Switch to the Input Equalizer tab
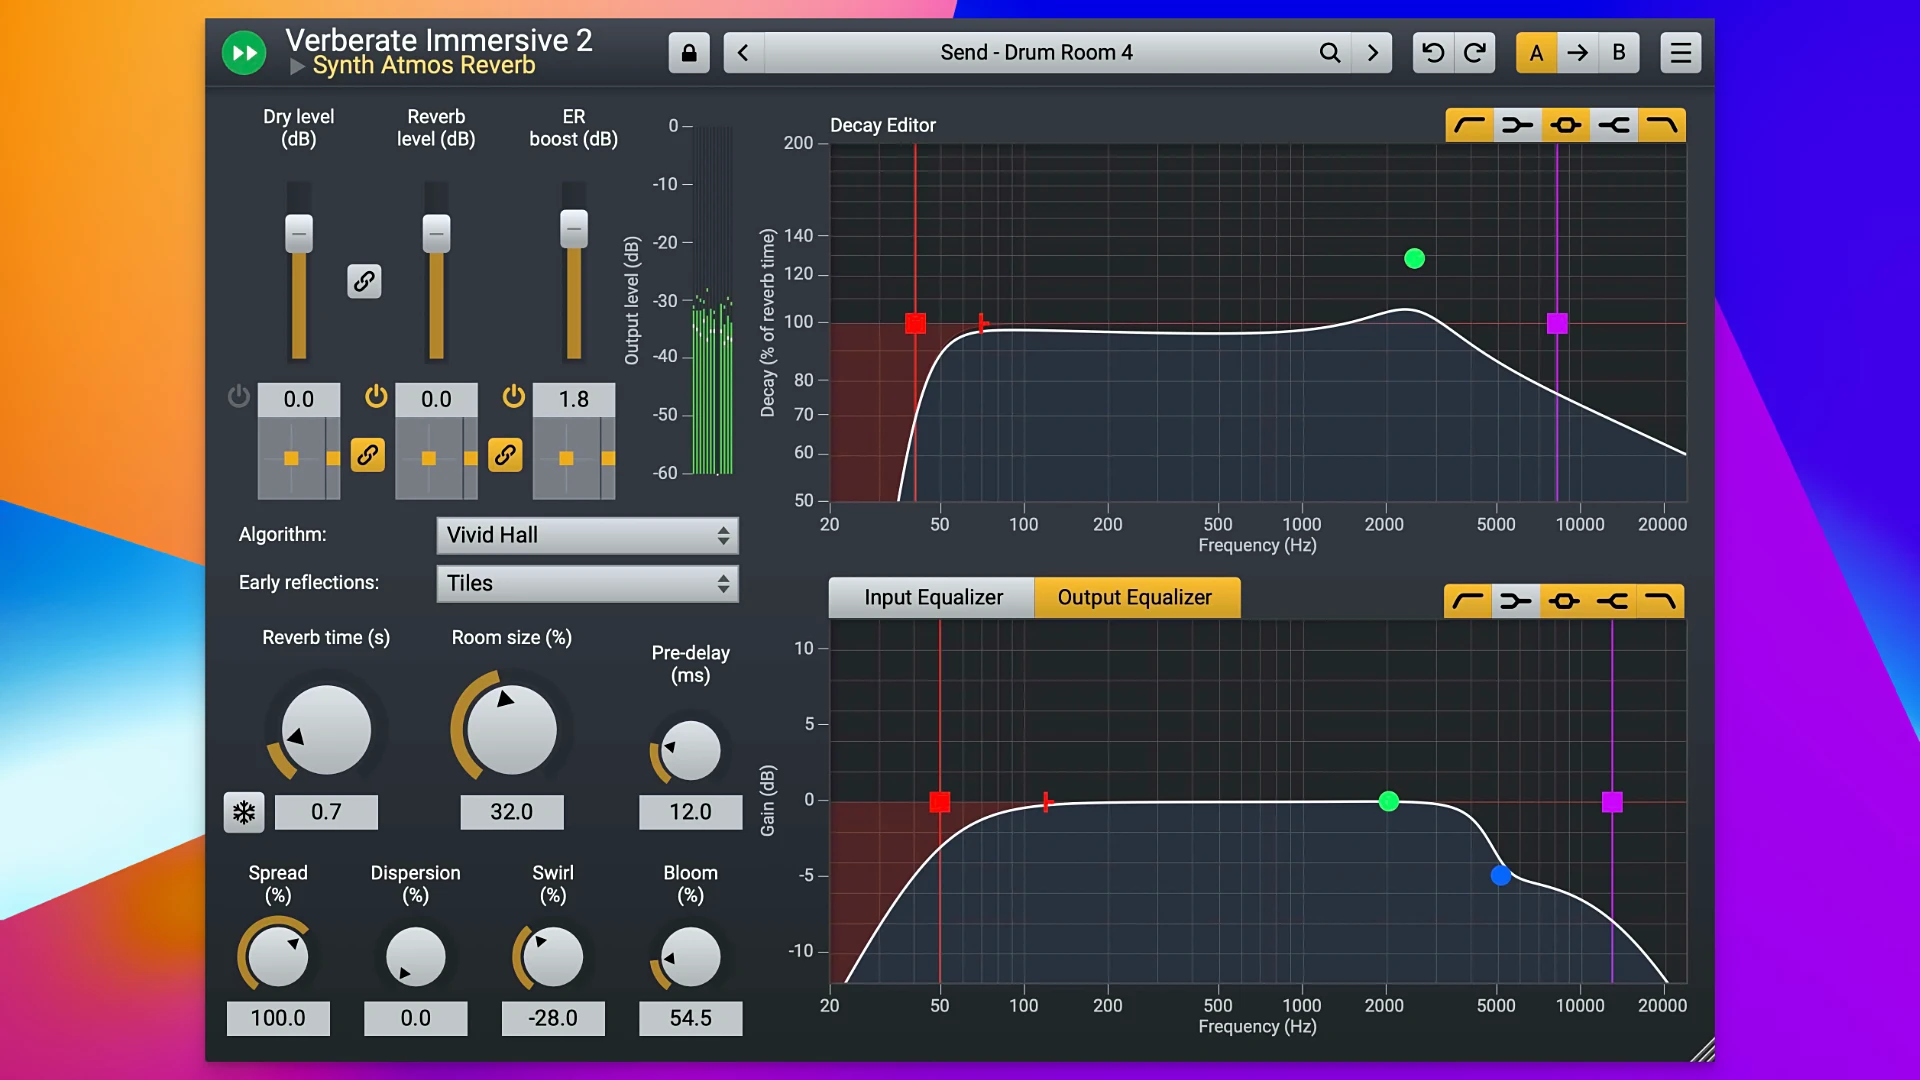Screen dimensions: 1920x1080 point(932,598)
